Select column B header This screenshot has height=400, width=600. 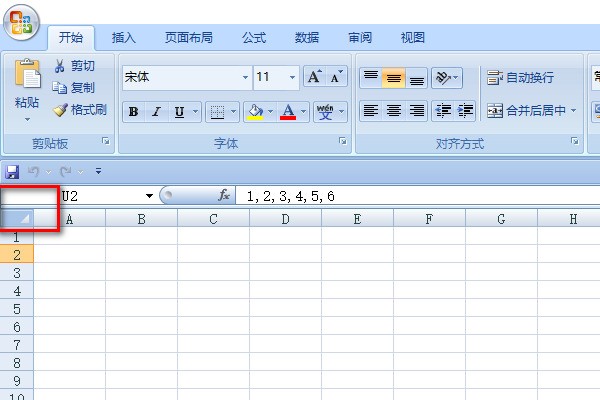pos(142,219)
